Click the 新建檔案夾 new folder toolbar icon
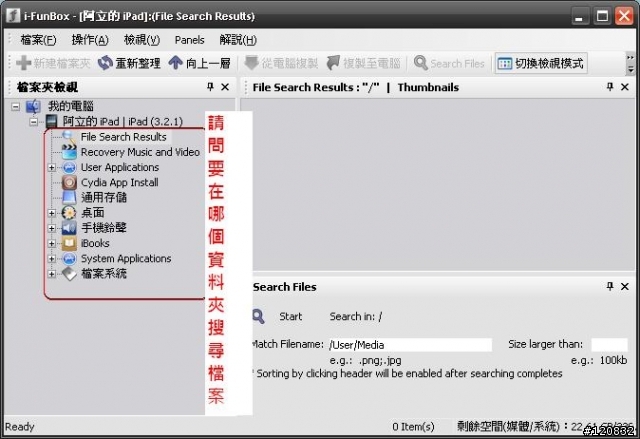This screenshot has height=439, width=640. coord(24,63)
